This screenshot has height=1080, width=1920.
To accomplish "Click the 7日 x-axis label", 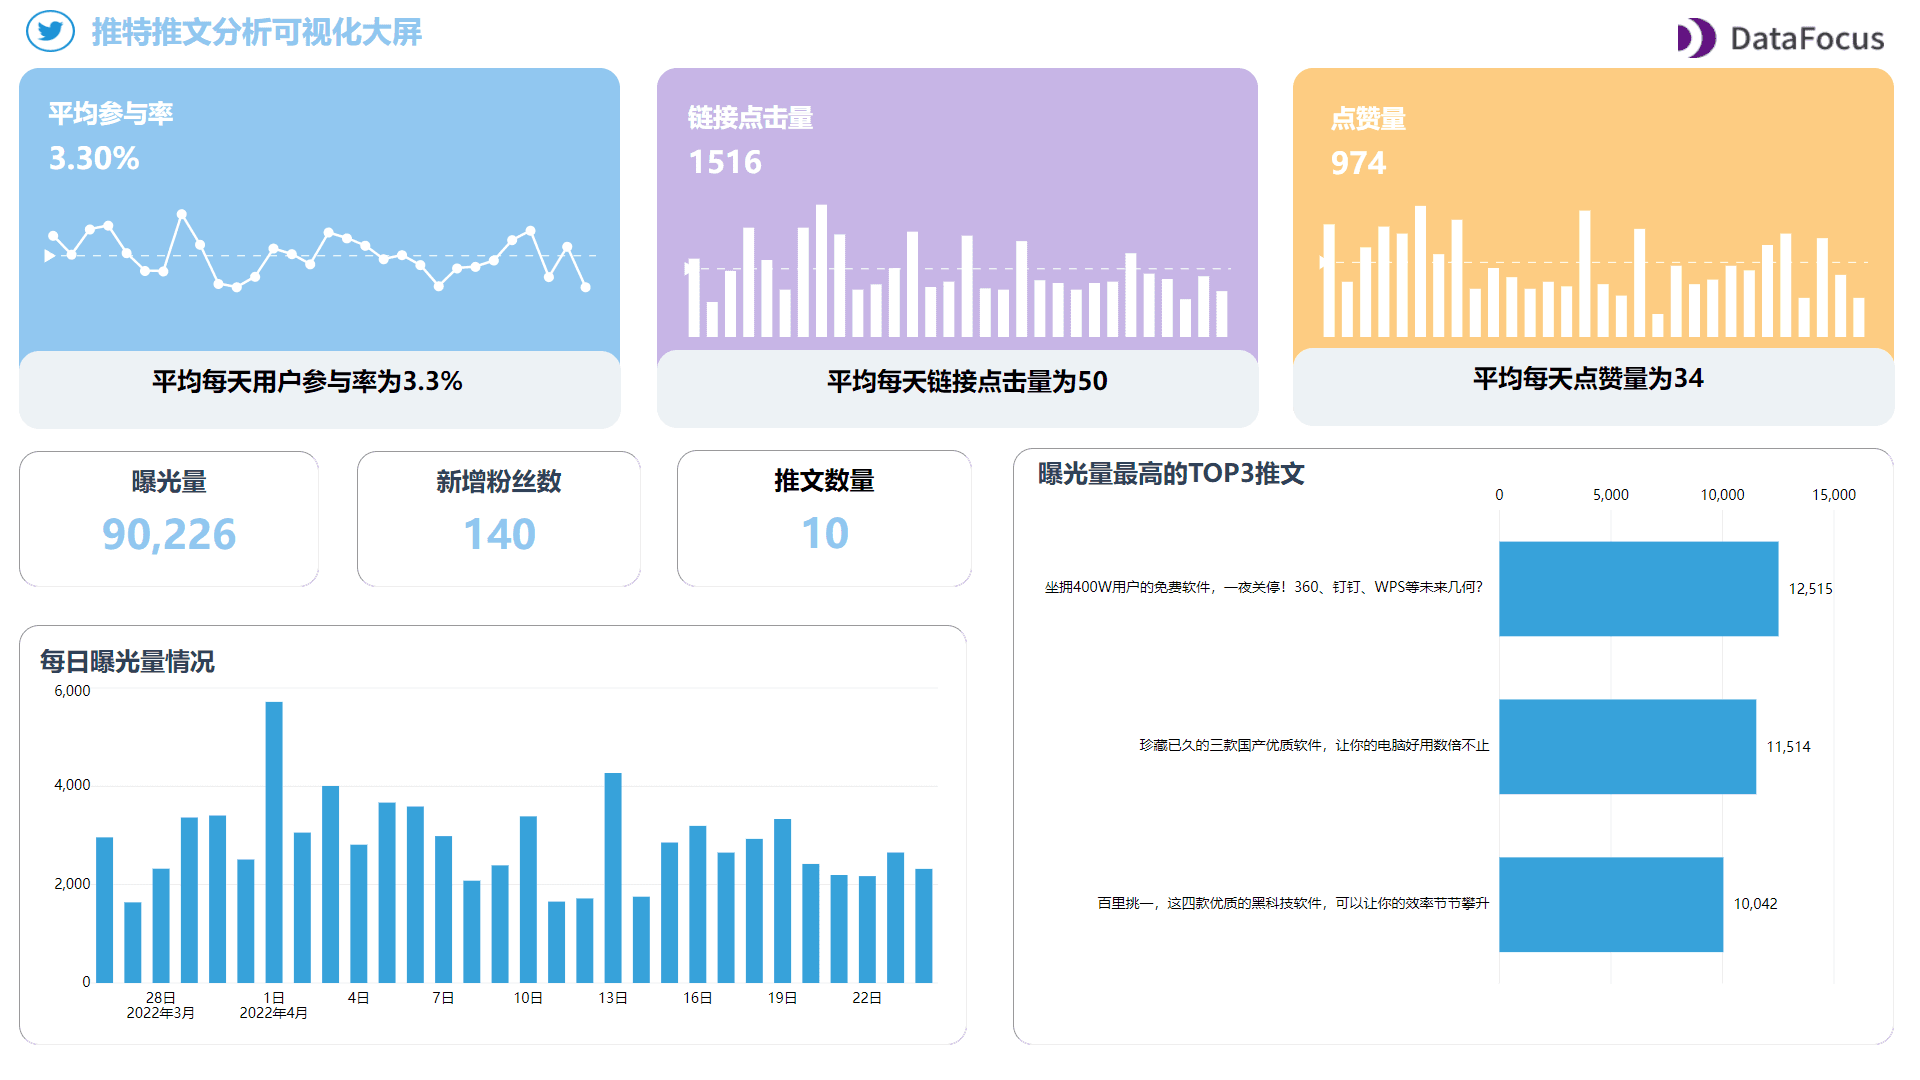I will coord(443,998).
